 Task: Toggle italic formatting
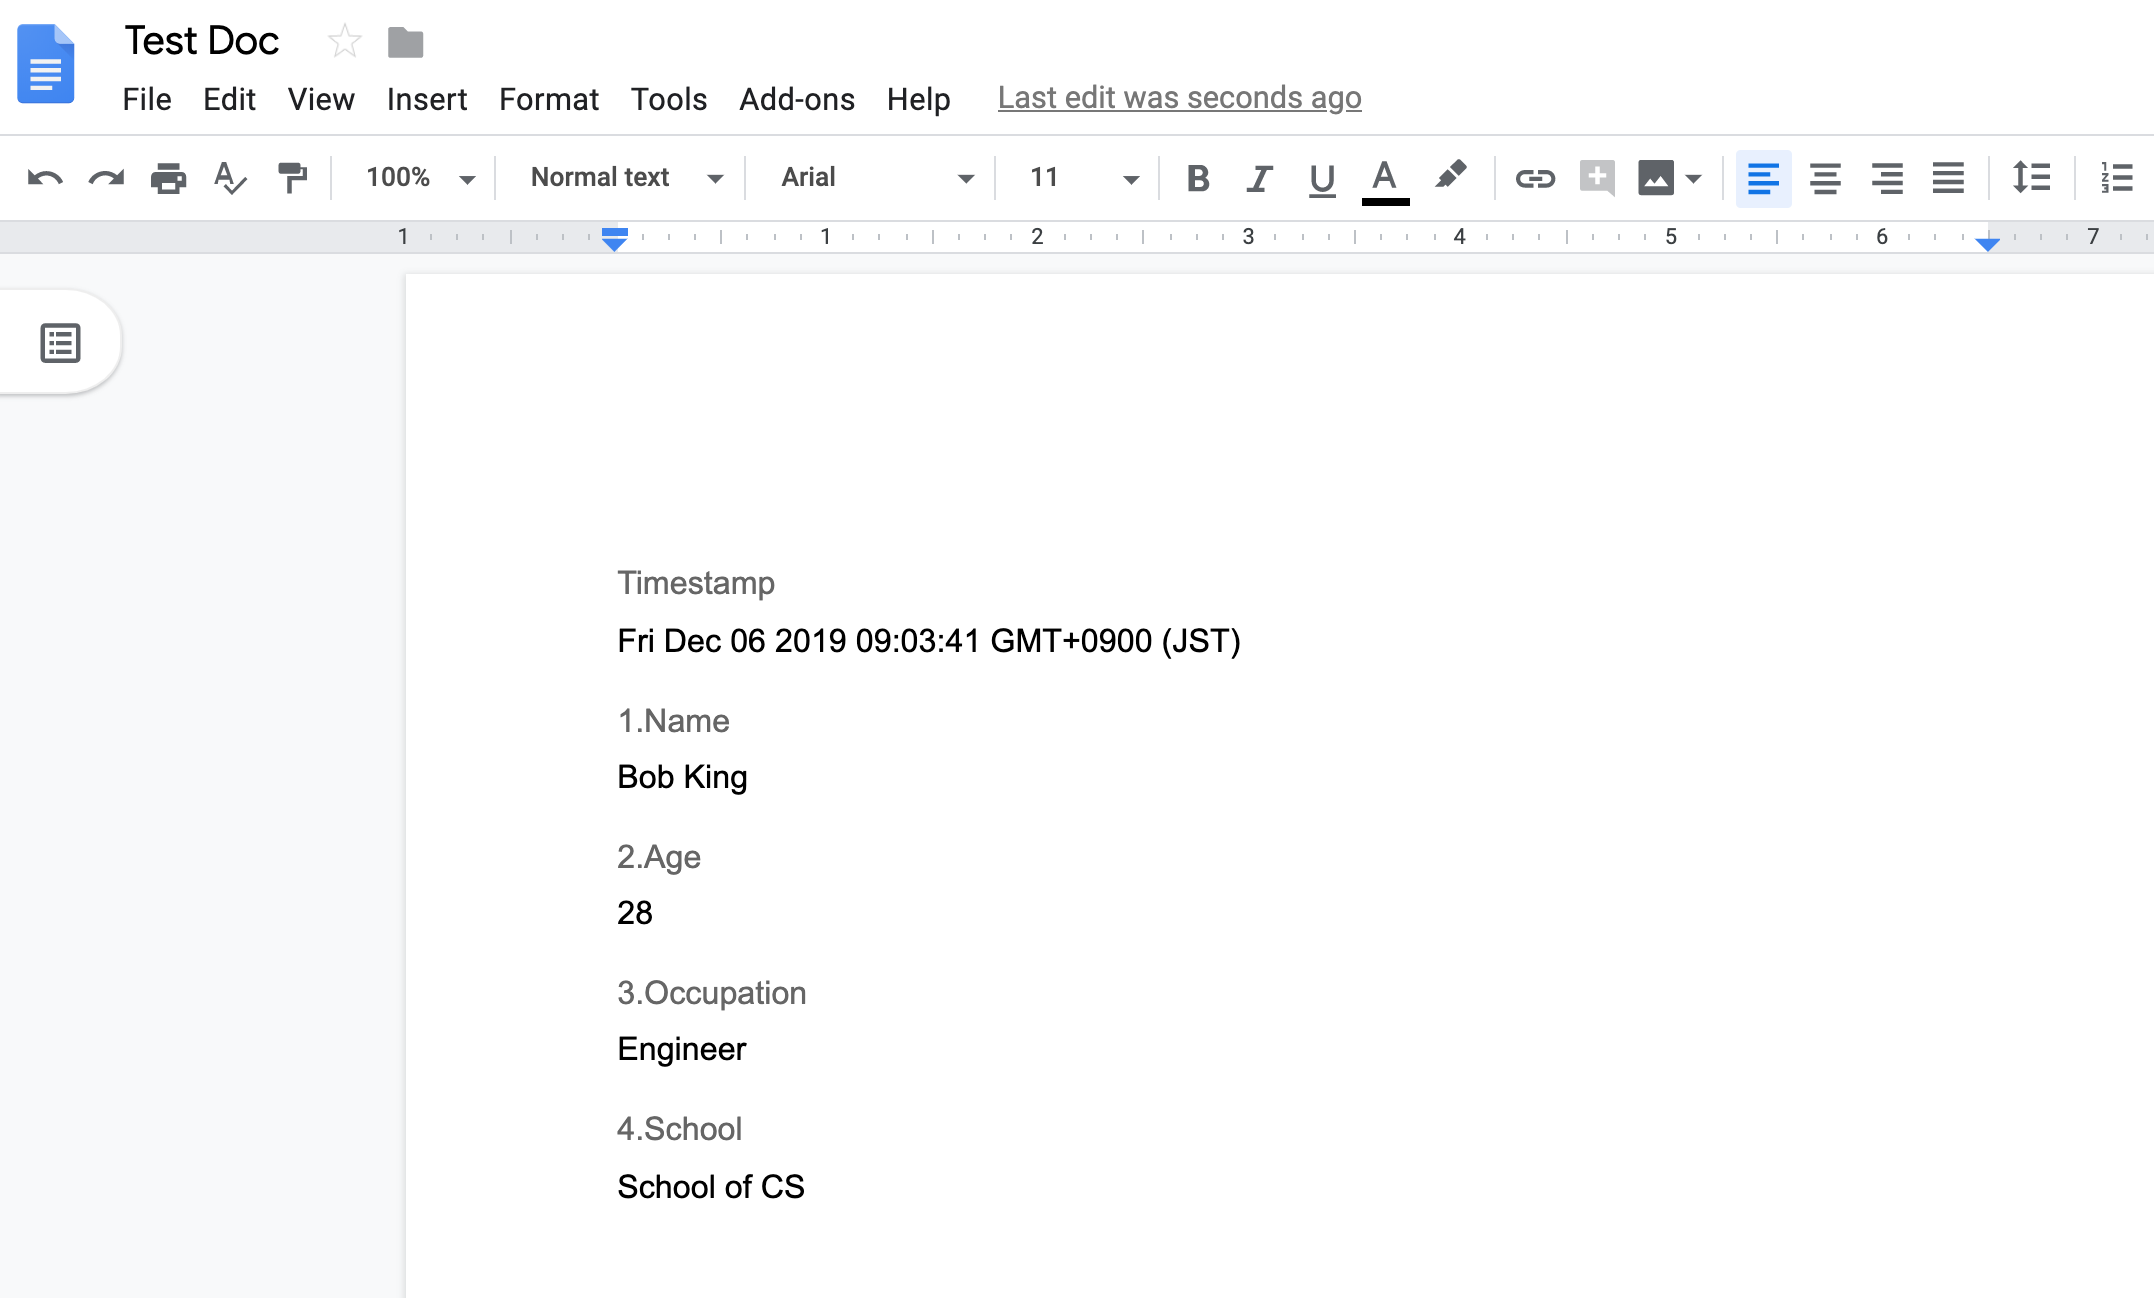(x=1259, y=178)
